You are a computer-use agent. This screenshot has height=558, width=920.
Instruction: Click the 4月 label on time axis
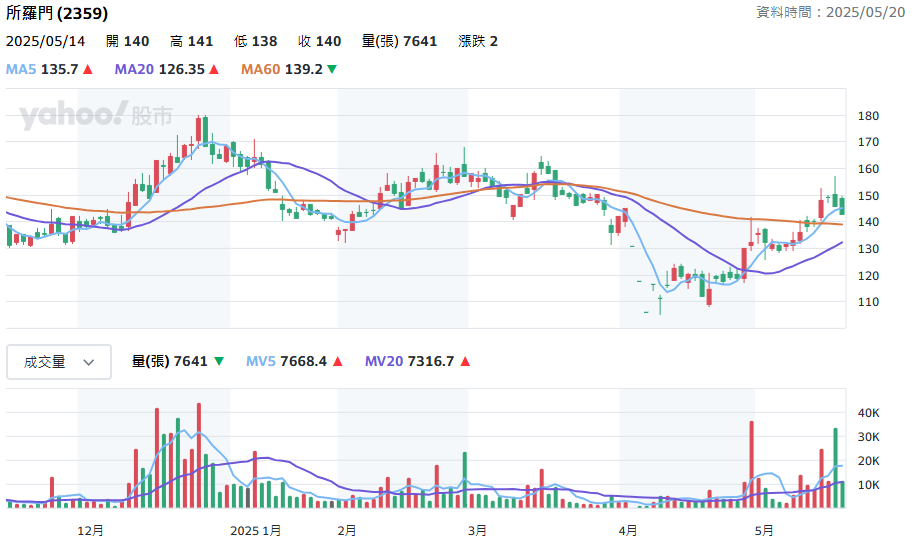click(x=628, y=530)
